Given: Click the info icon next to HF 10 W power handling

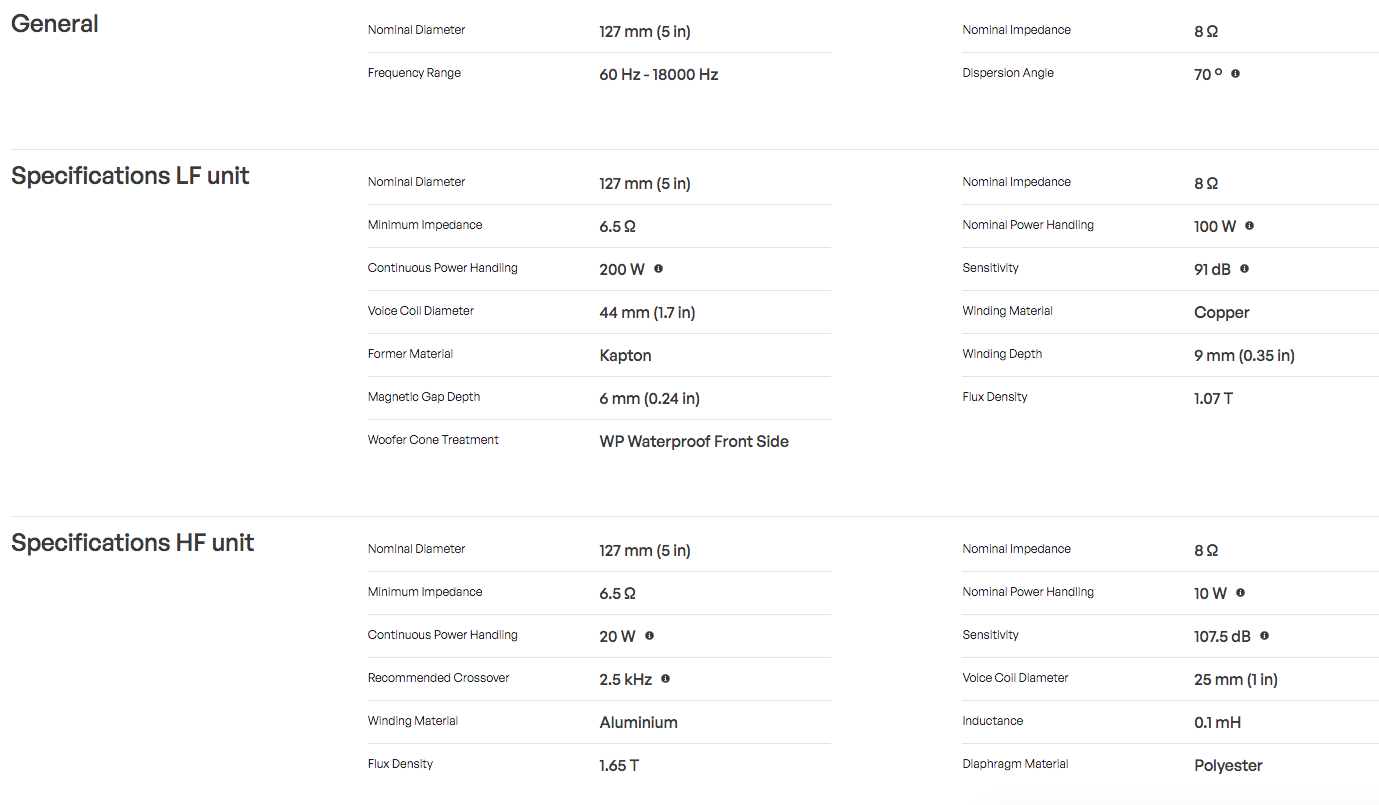Looking at the screenshot, I should 1240,592.
